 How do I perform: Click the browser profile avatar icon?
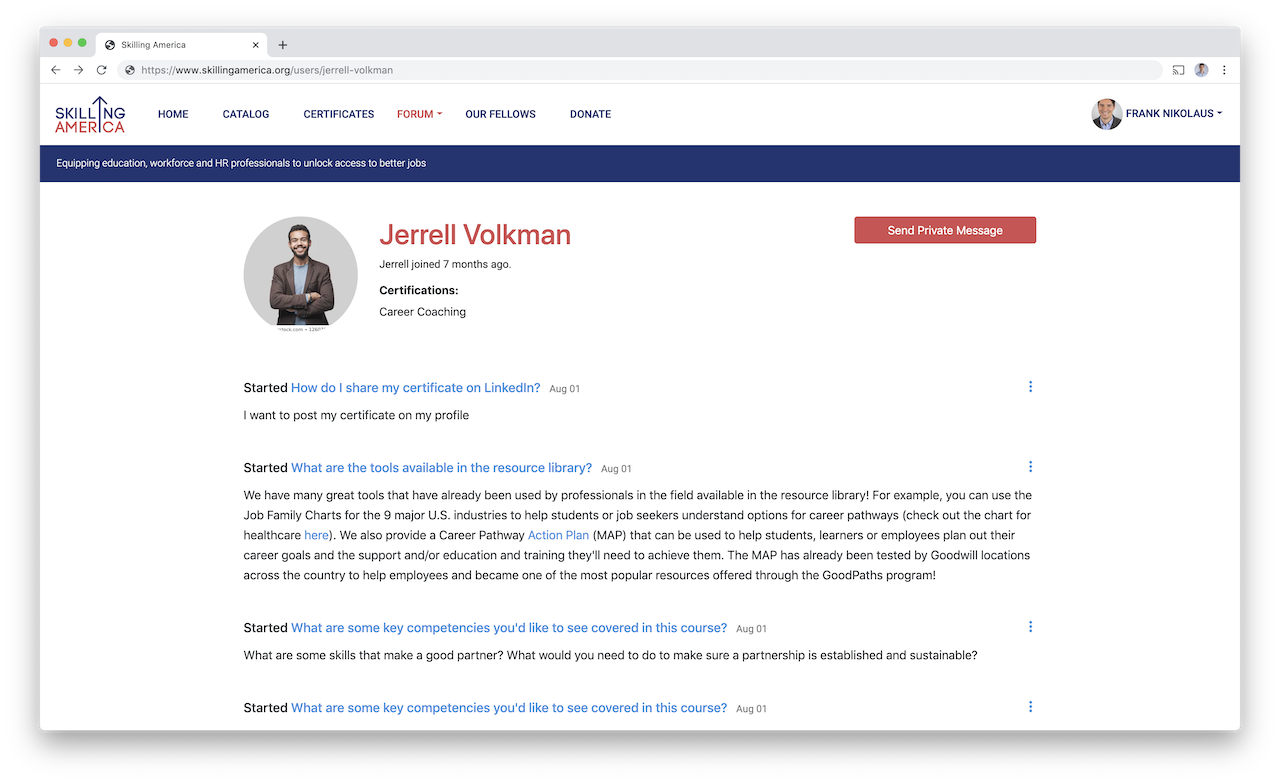point(1201,70)
